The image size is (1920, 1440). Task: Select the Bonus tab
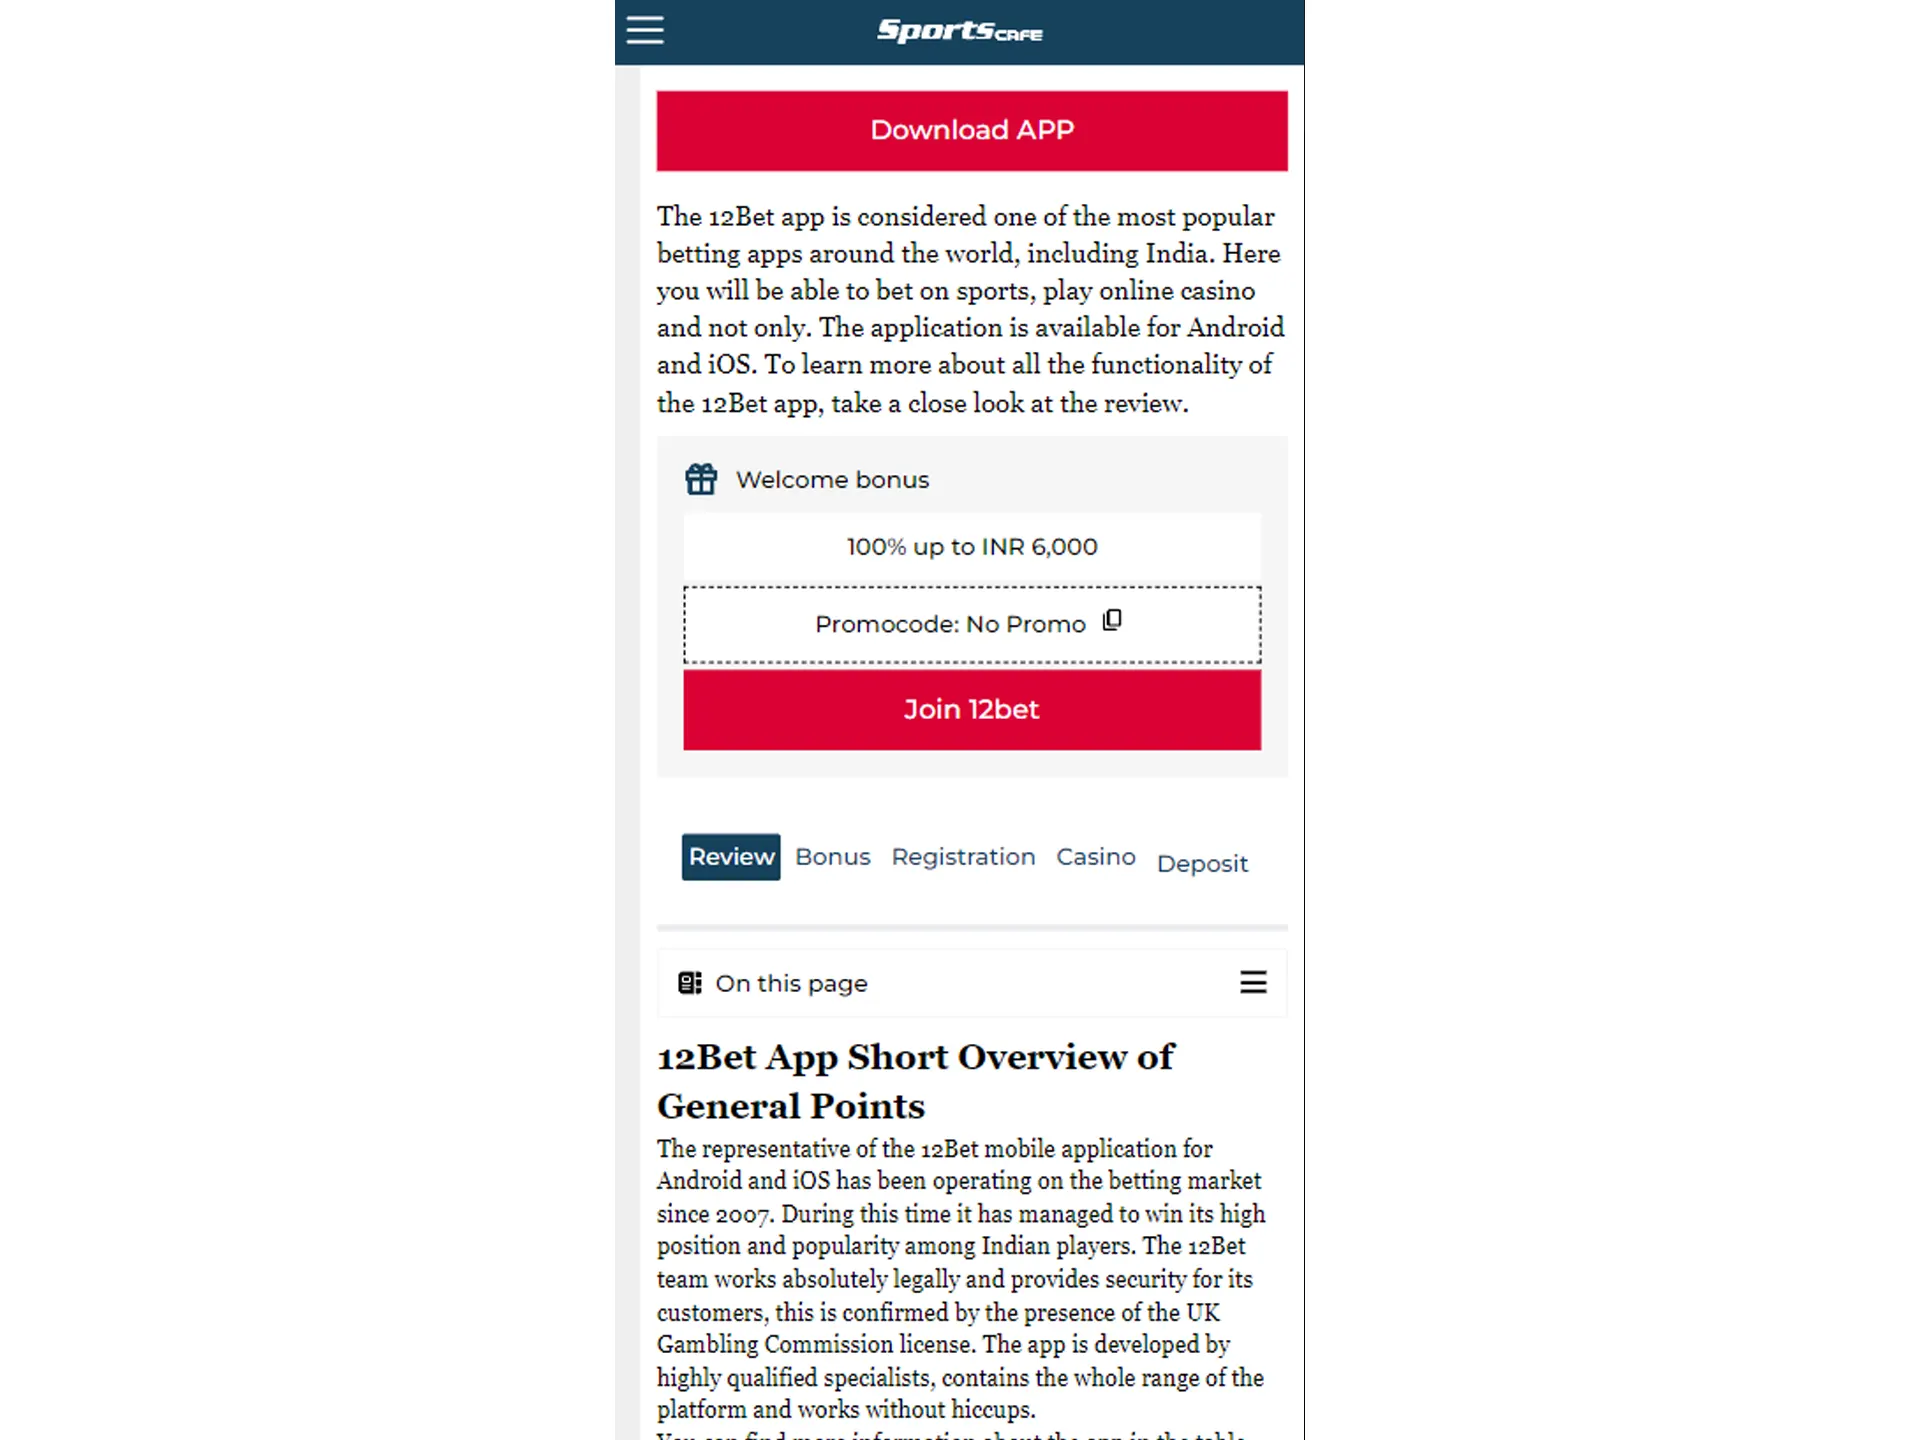point(833,856)
